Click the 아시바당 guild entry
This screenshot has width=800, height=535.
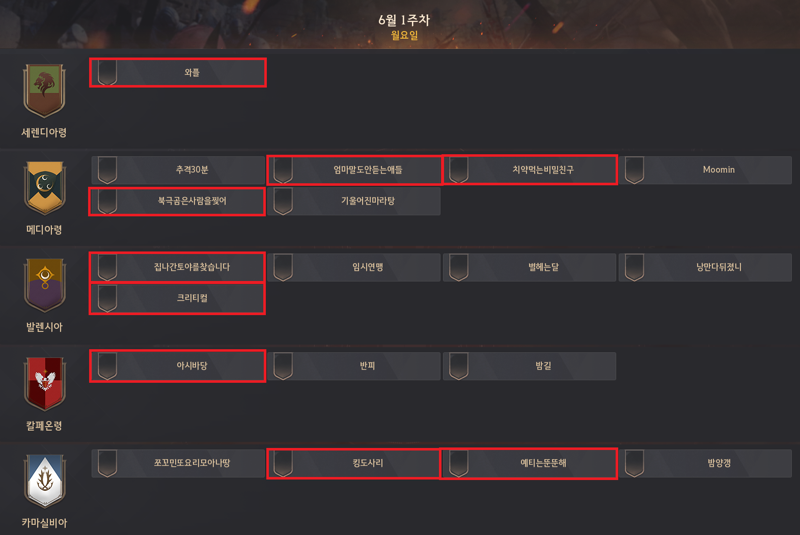pyautogui.click(x=178, y=366)
